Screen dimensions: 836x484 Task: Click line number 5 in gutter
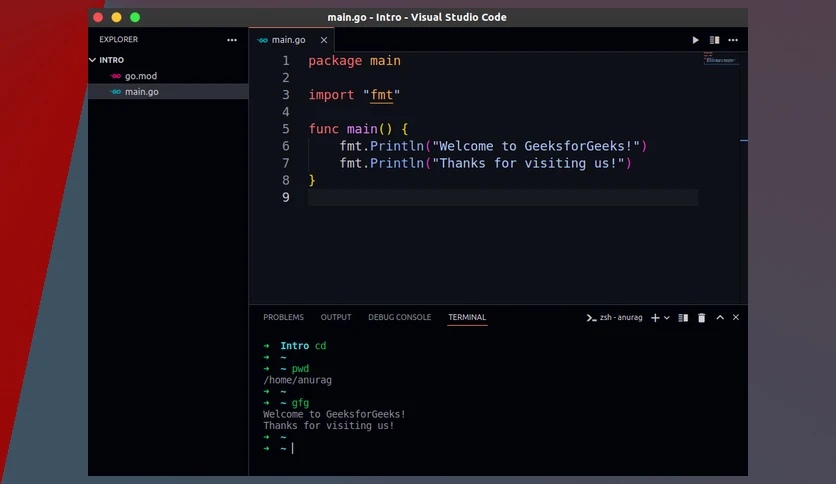(x=286, y=129)
